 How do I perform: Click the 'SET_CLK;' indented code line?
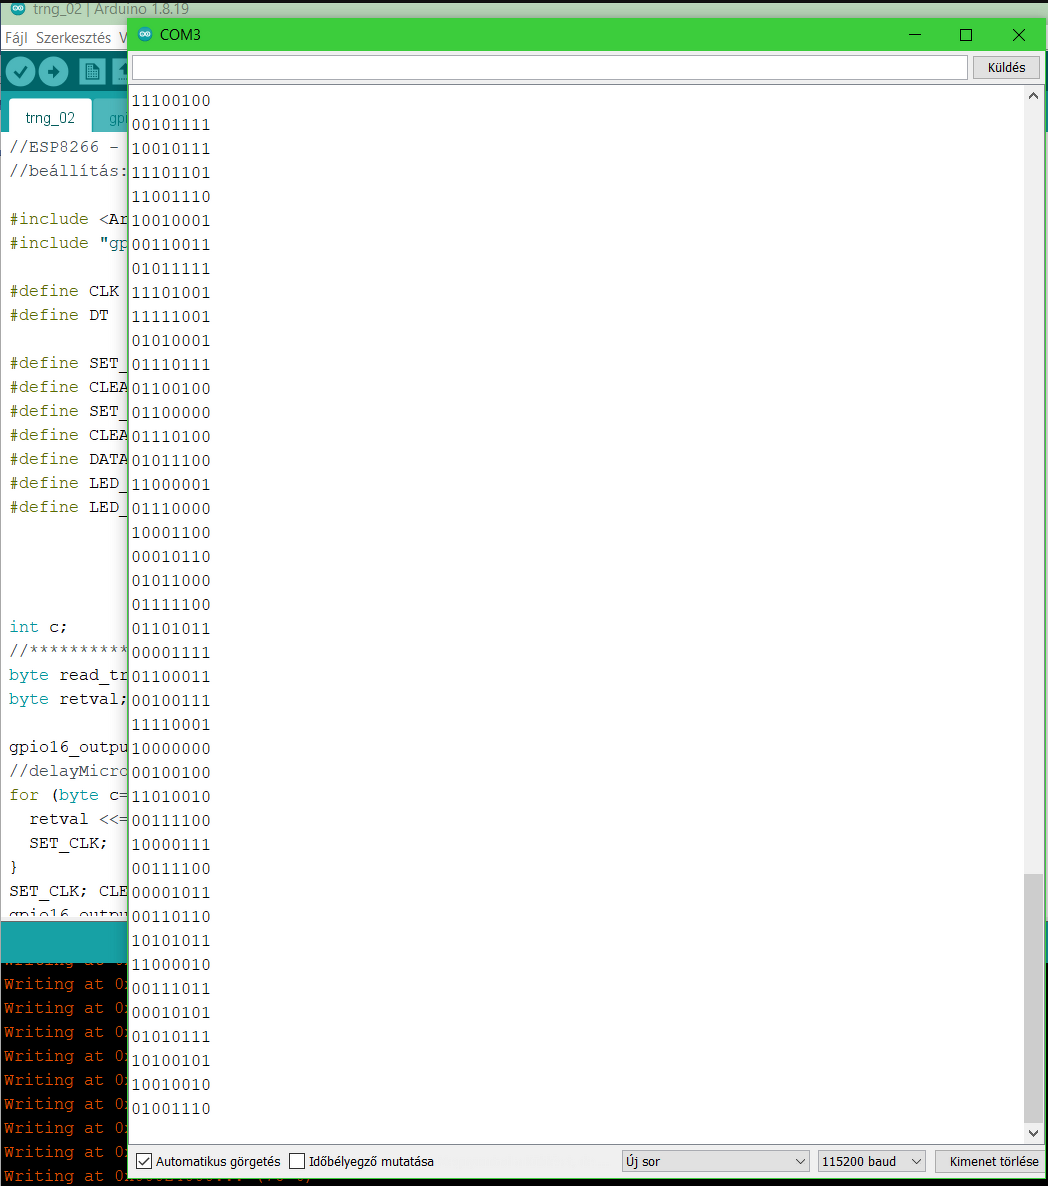(68, 843)
